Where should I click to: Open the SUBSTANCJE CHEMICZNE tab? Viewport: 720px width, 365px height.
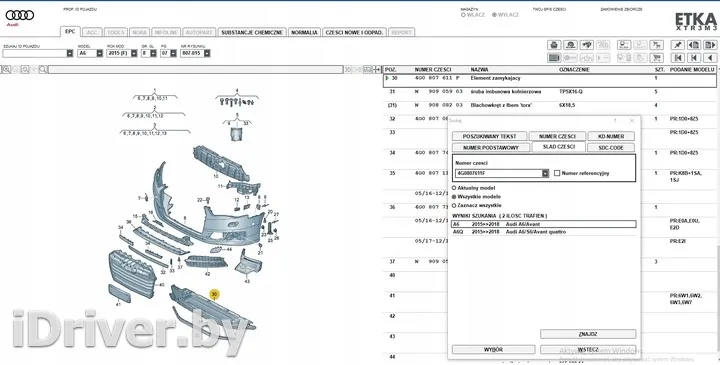252,33
